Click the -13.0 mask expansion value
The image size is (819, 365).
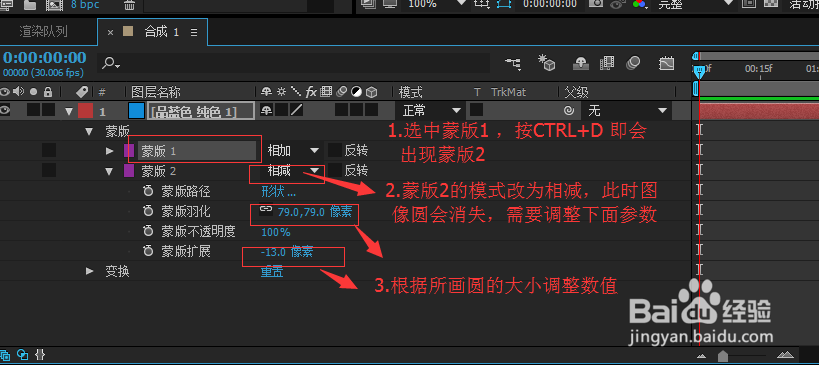tap(273, 252)
